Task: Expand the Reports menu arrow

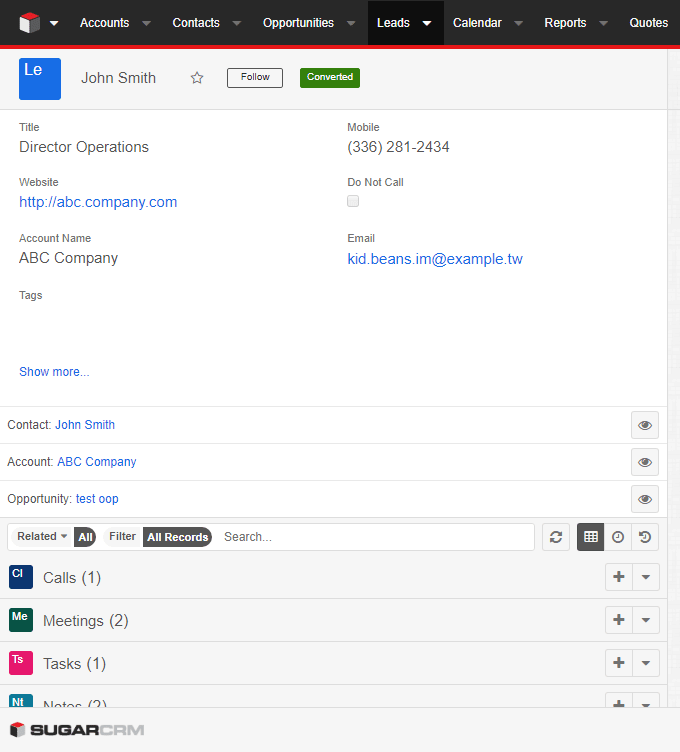Action: pyautogui.click(x=604, y=23)
